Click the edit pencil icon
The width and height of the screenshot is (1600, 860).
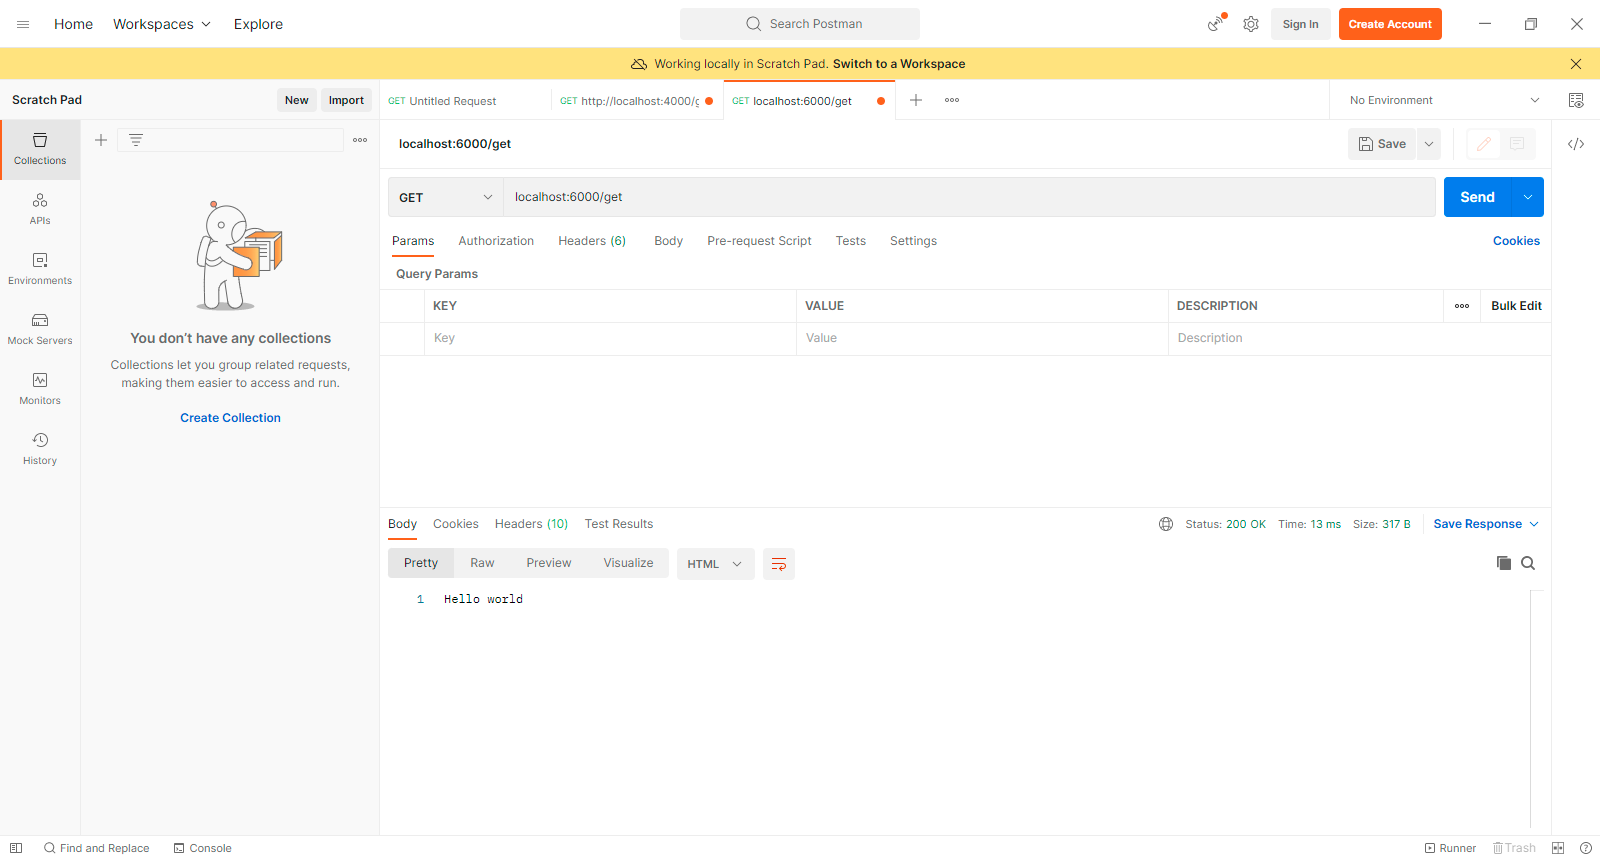[x=1484, y=144]
